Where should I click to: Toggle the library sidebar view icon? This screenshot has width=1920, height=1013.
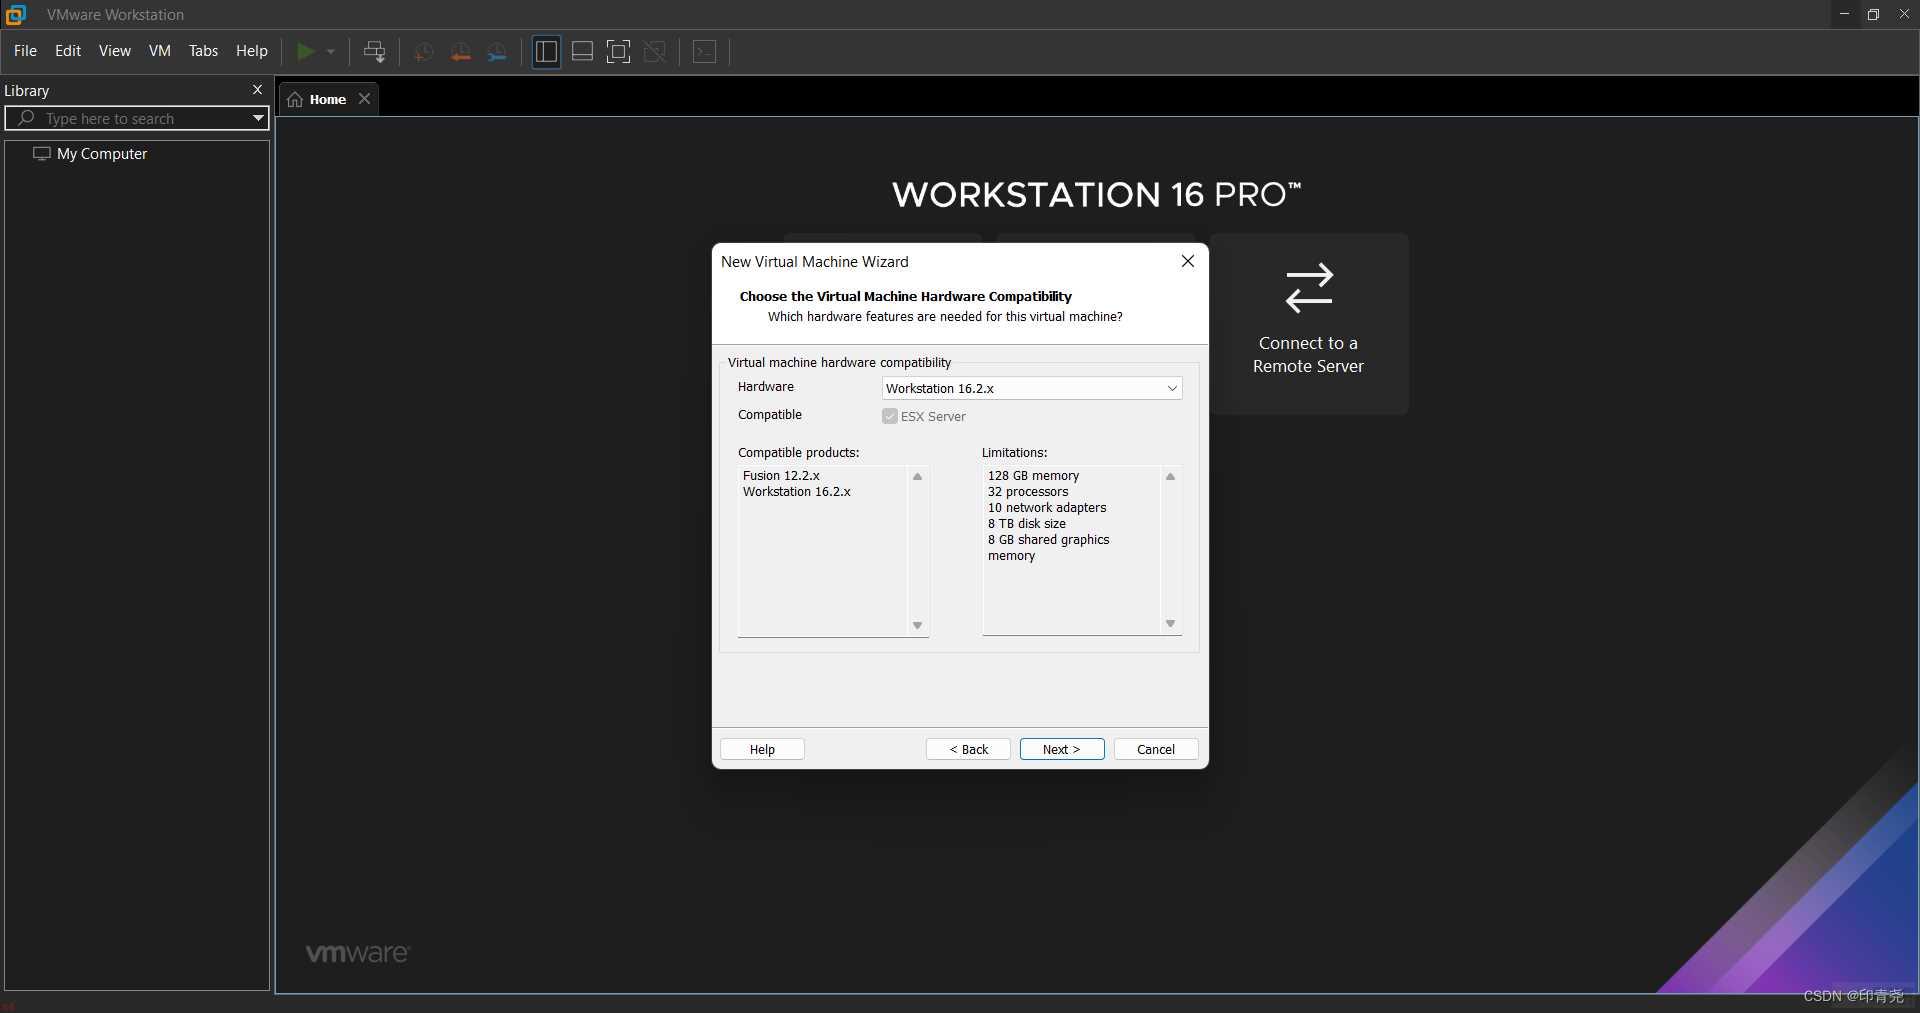pyautogui.click(x=546, y=52)
